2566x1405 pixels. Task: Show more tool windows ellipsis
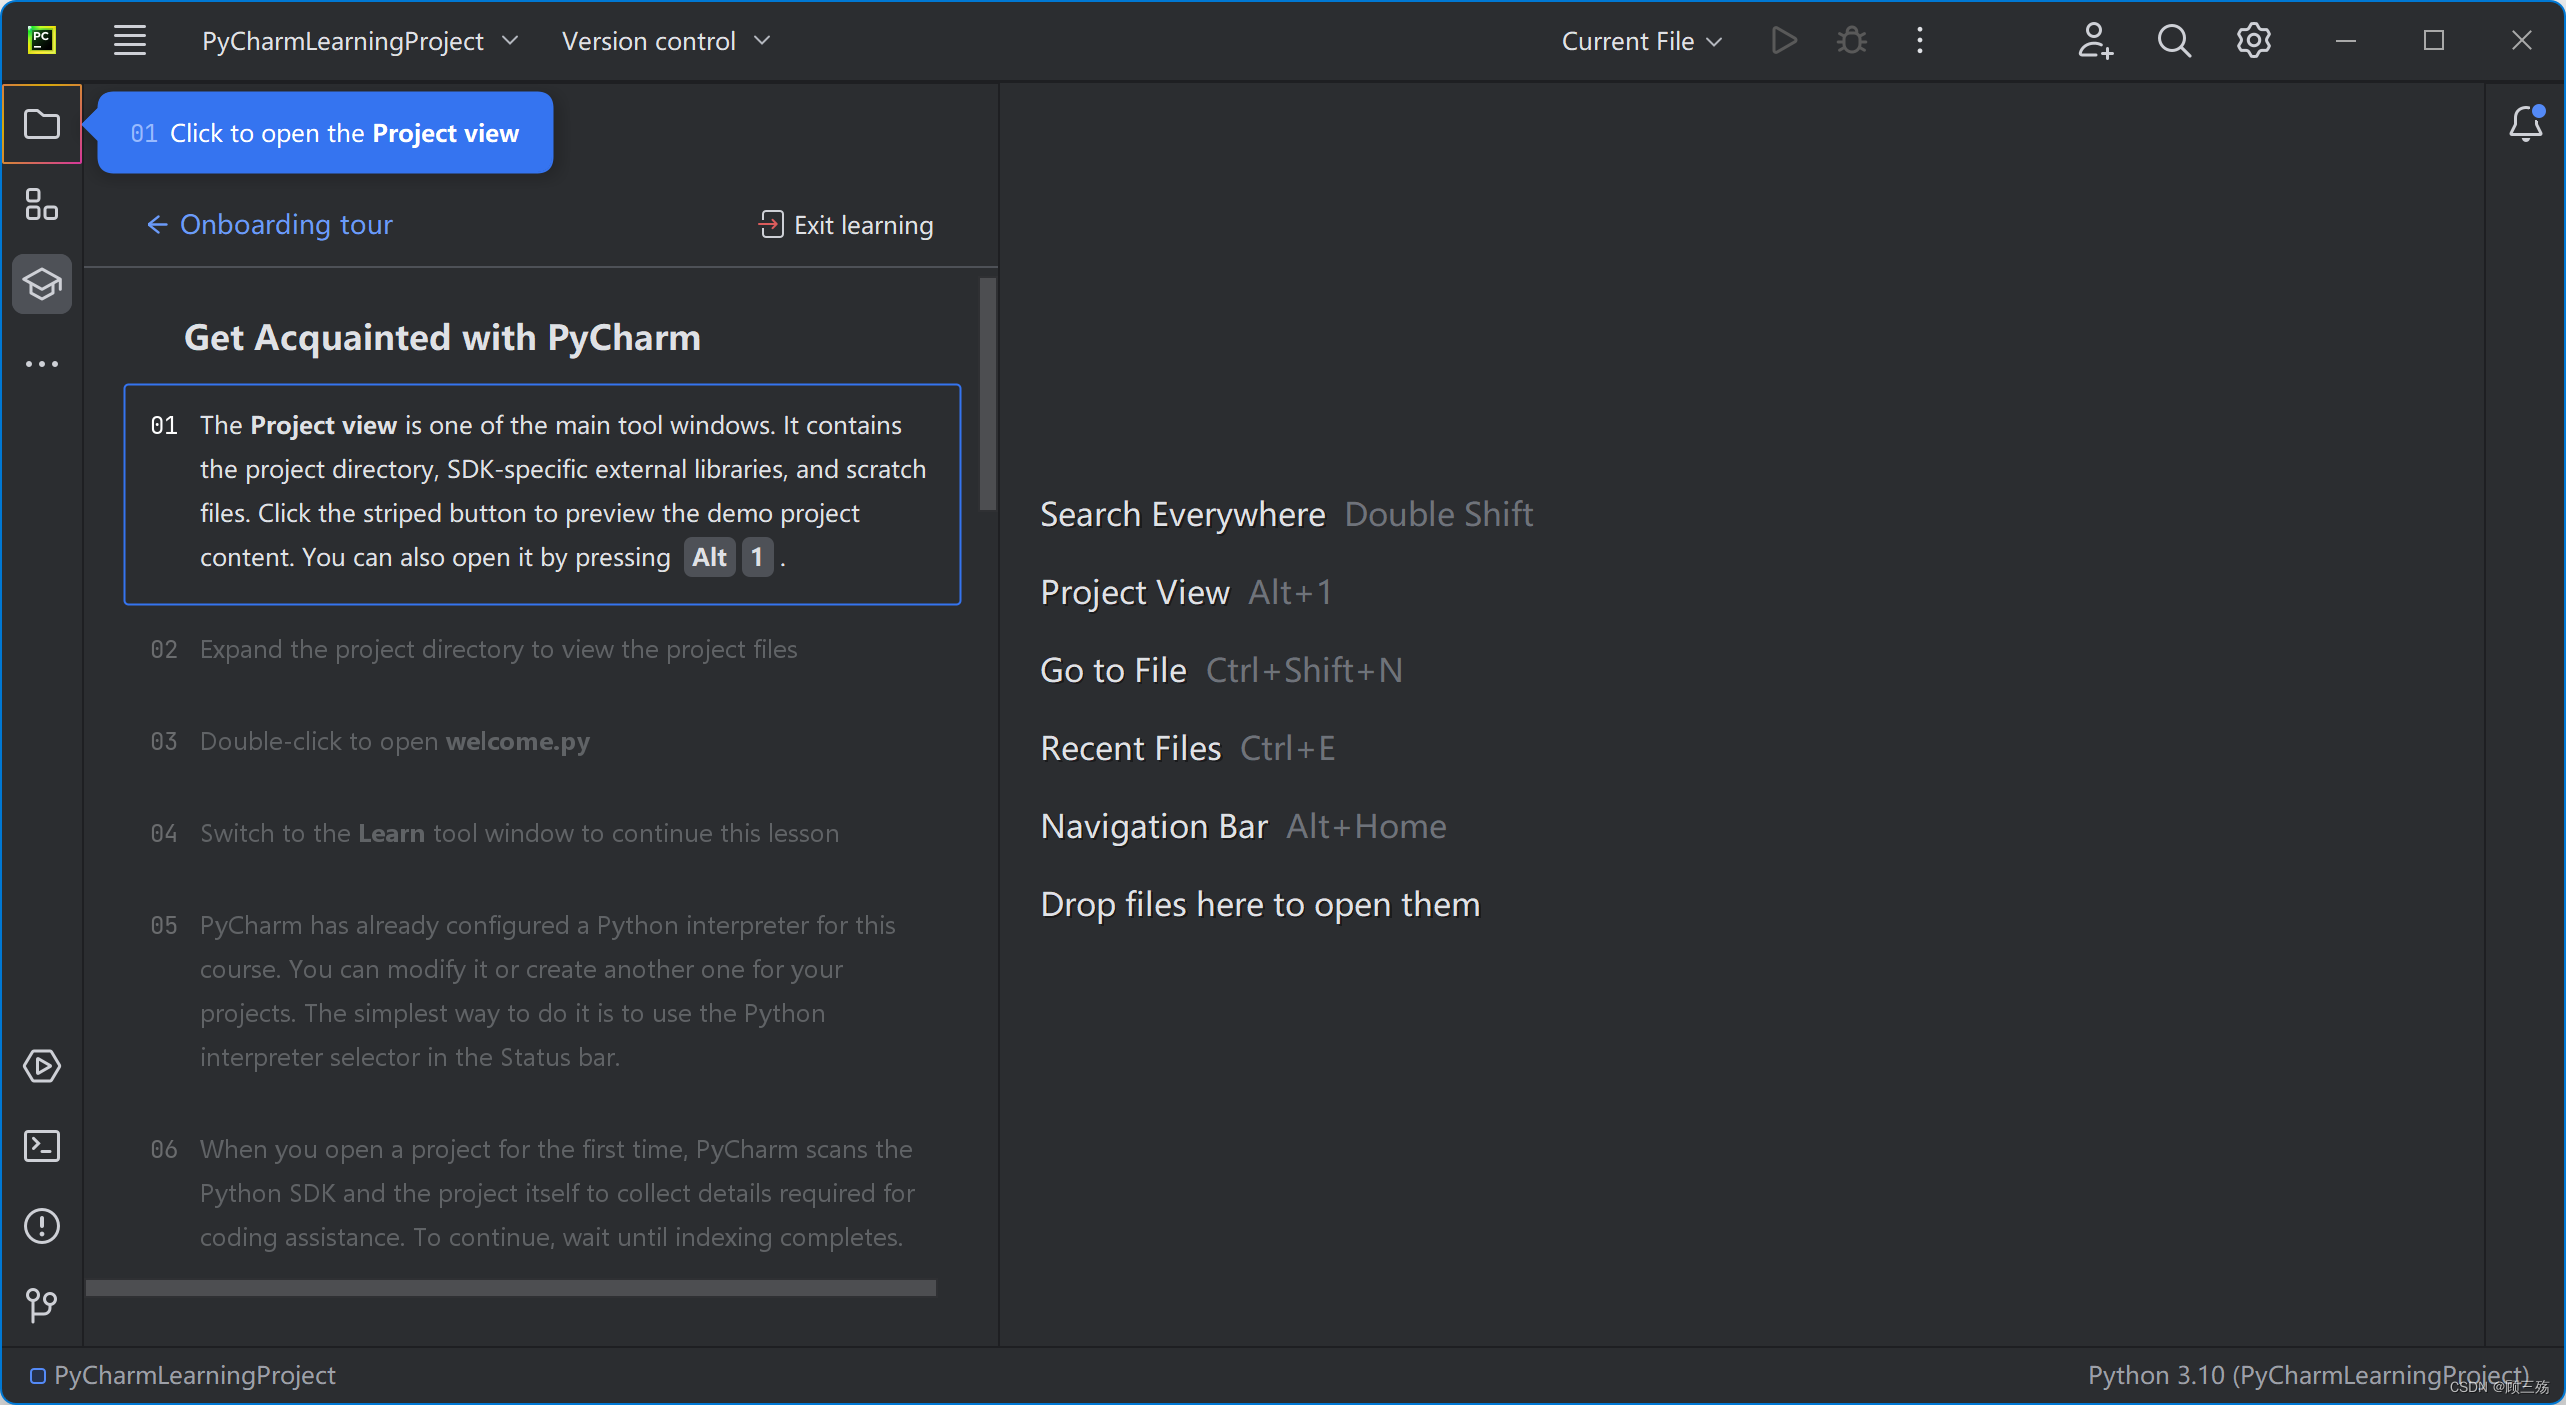coord(42,364)
